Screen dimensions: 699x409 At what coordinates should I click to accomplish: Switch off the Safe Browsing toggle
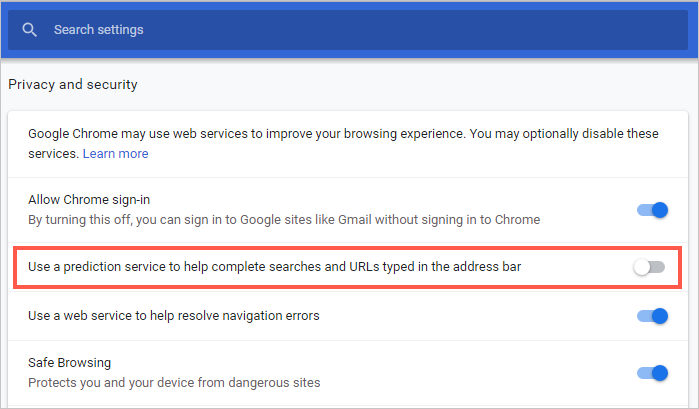(652, 373)
